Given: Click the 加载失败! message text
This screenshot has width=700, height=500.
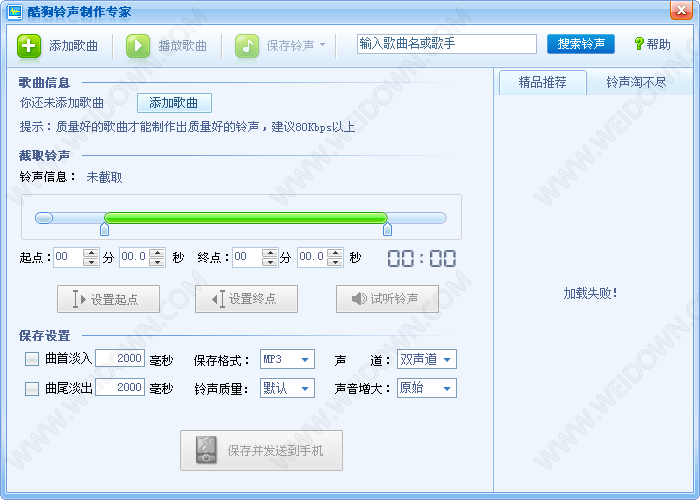Looking at the screenshot, I should (x=590, y=293).
